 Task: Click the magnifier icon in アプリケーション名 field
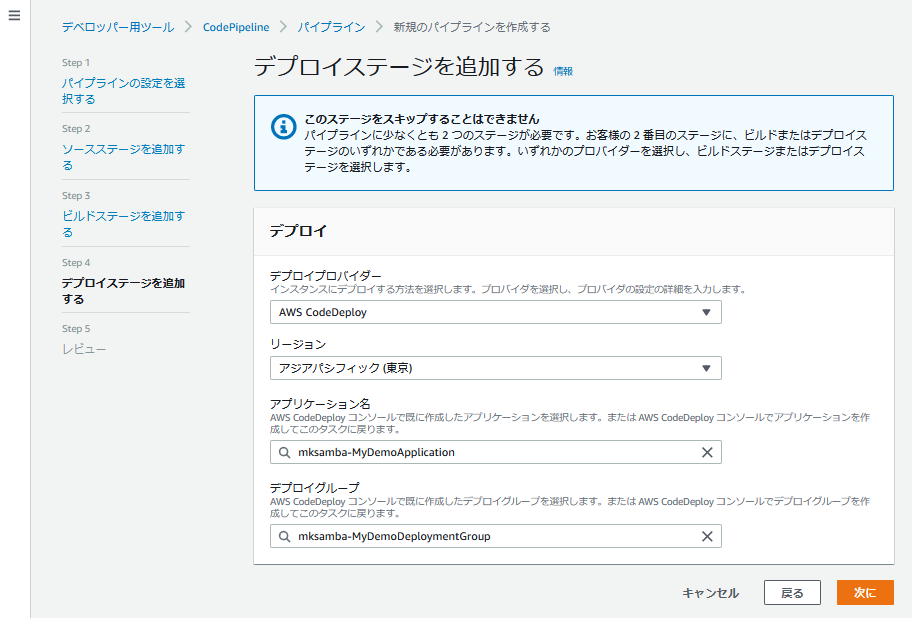284,452
